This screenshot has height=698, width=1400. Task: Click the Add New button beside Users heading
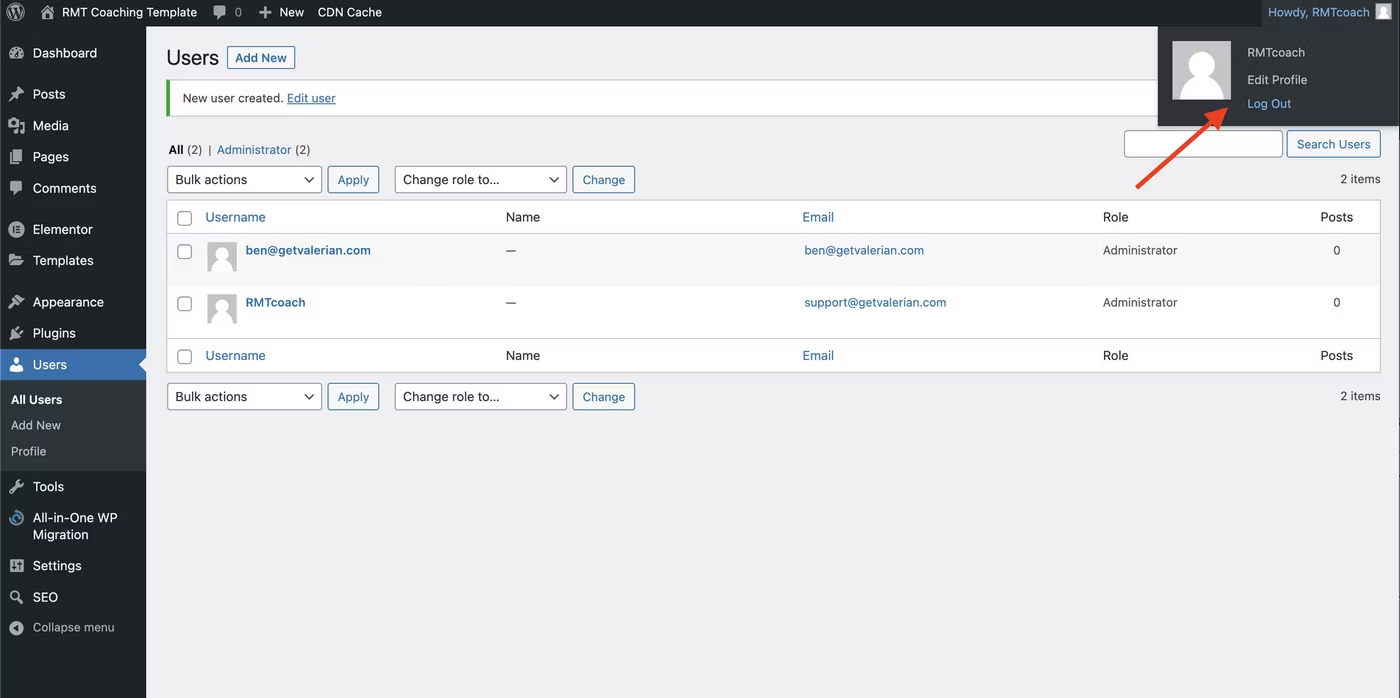pyautogui.click(x=261, y=58)
